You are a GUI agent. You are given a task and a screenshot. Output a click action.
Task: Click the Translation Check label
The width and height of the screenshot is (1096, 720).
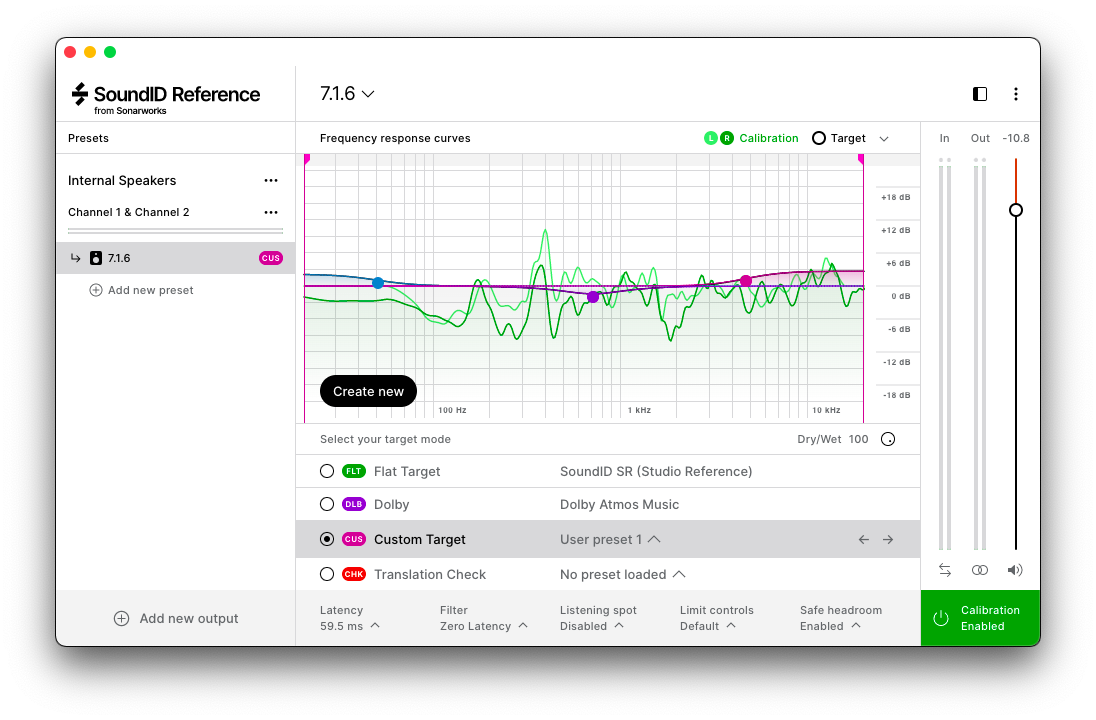pyautogui.click(x=430, y=574)
